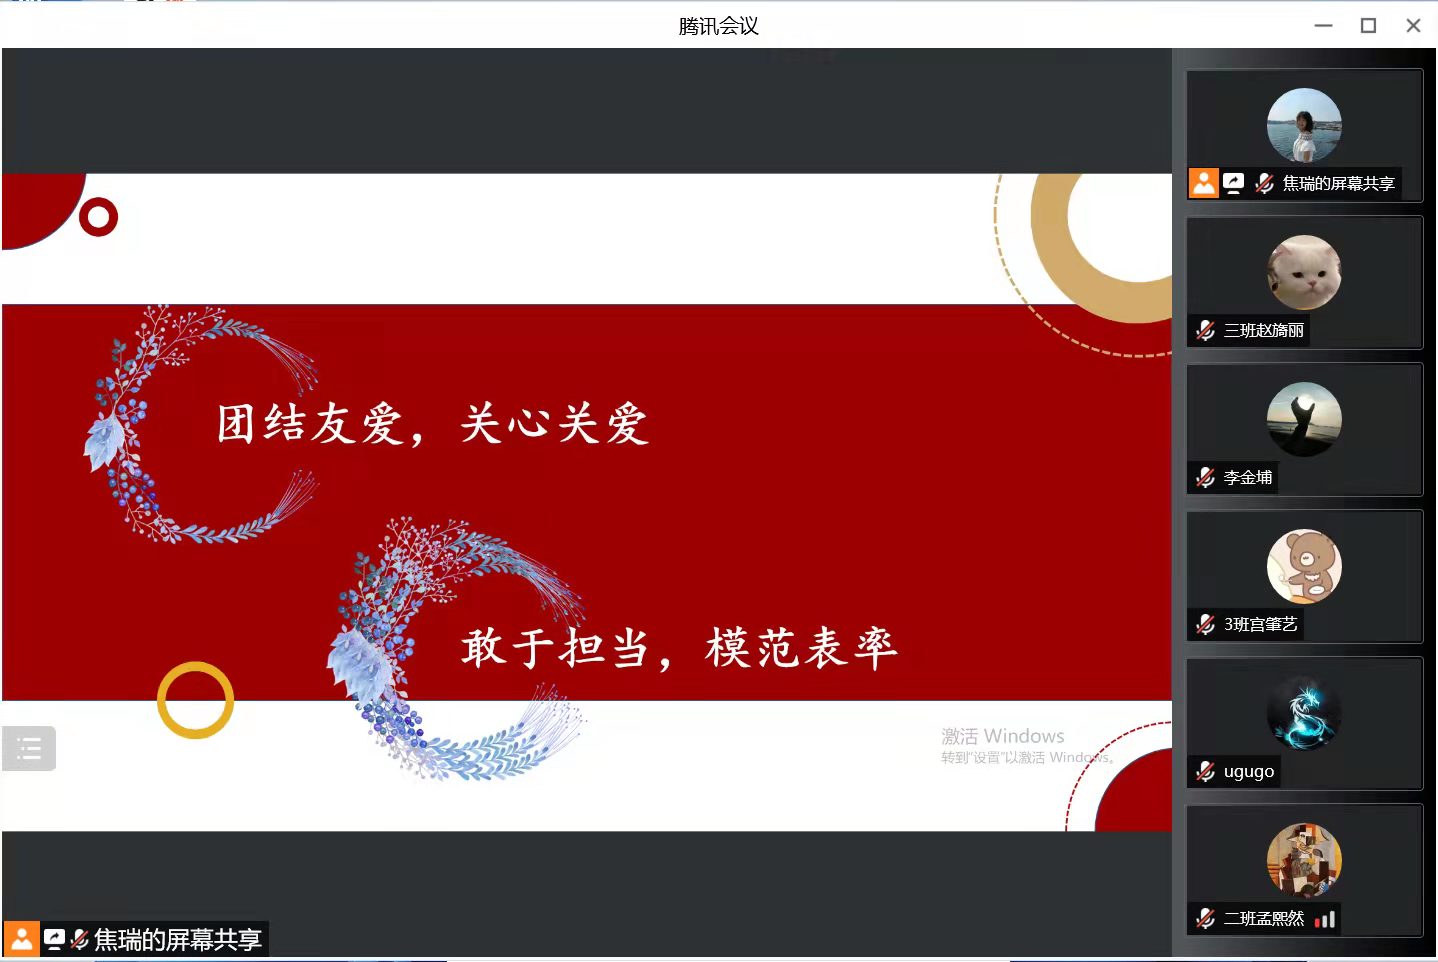1438x962 pixels.
Task: Click the muted mic icon beside 3班宫肇艺
Action: (1205, 624)
